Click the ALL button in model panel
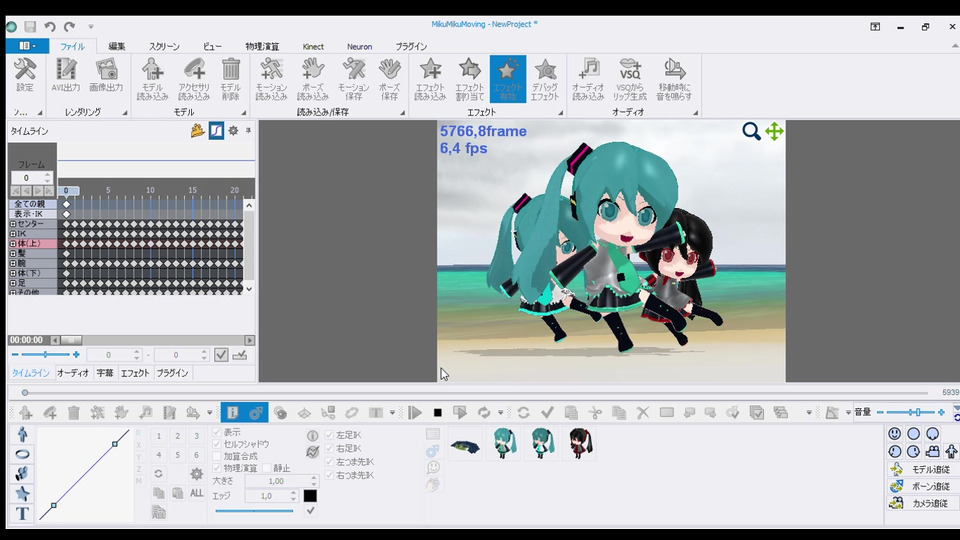 tap(197, 493)
